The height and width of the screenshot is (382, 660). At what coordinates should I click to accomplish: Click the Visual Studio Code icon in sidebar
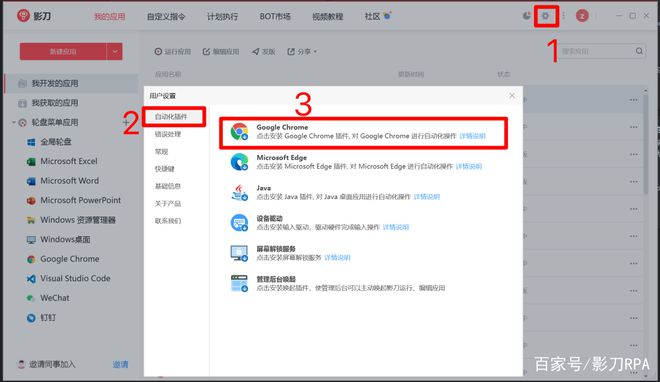pos(31,279)
